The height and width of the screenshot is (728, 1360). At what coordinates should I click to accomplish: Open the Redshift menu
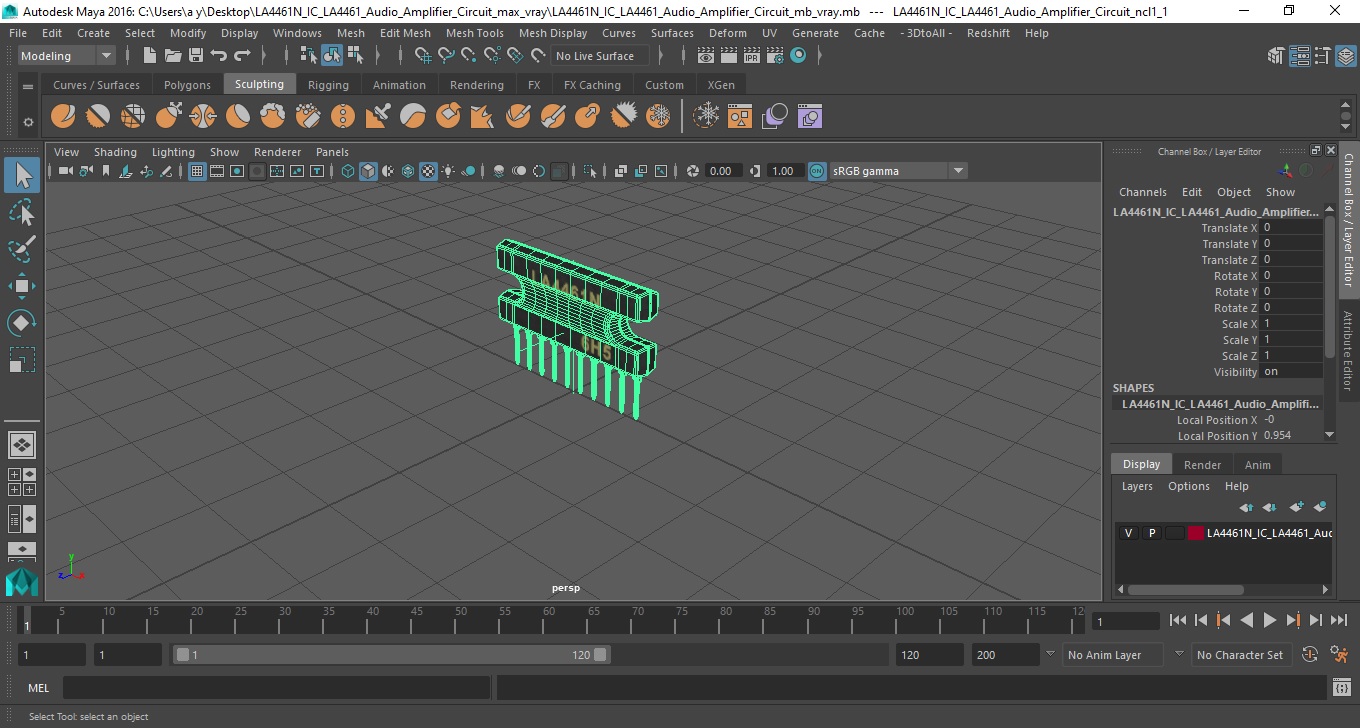(988, 33)
